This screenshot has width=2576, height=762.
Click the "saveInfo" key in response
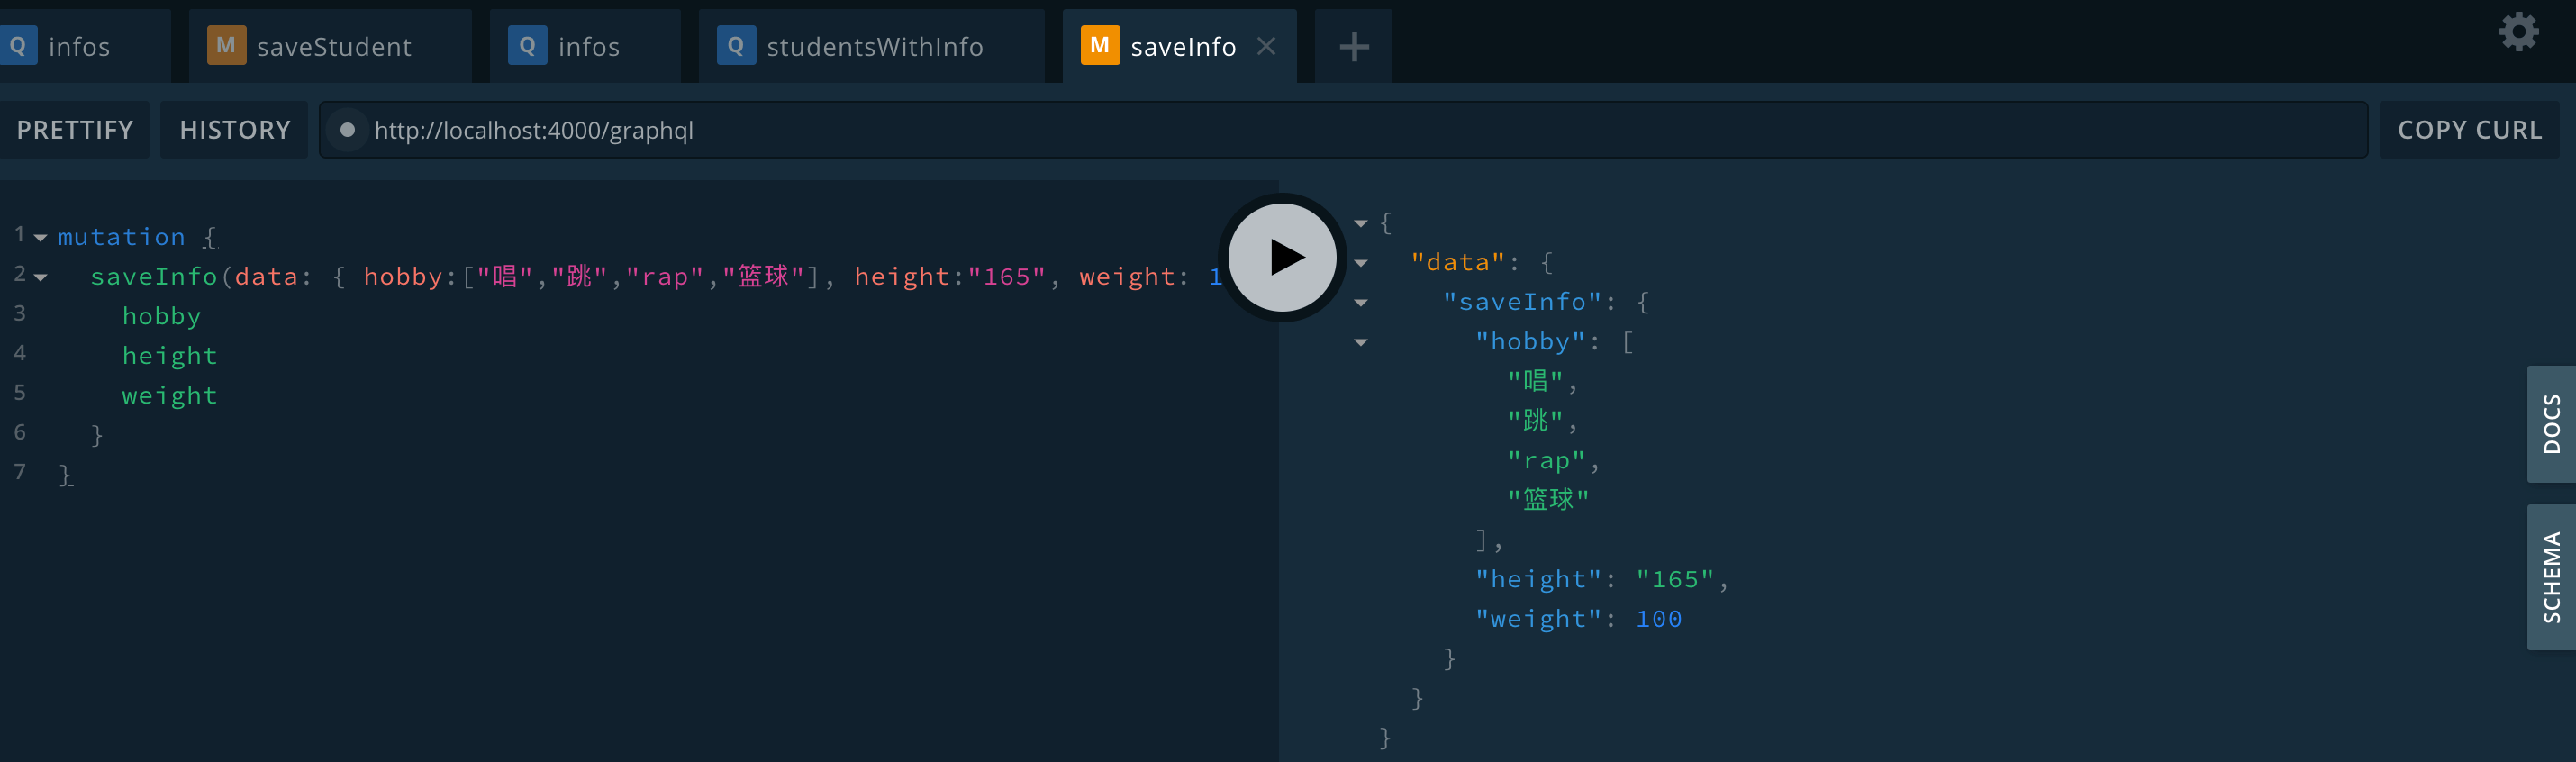[1522, 302]
